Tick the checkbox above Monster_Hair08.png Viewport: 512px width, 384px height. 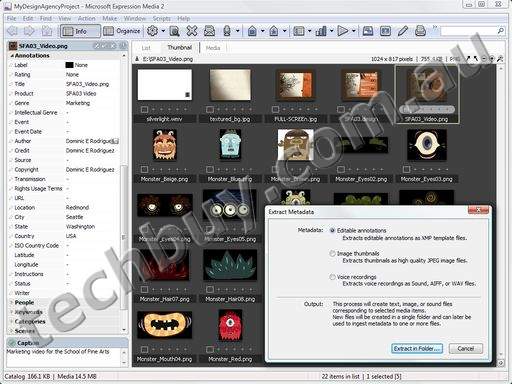(210, 289)
